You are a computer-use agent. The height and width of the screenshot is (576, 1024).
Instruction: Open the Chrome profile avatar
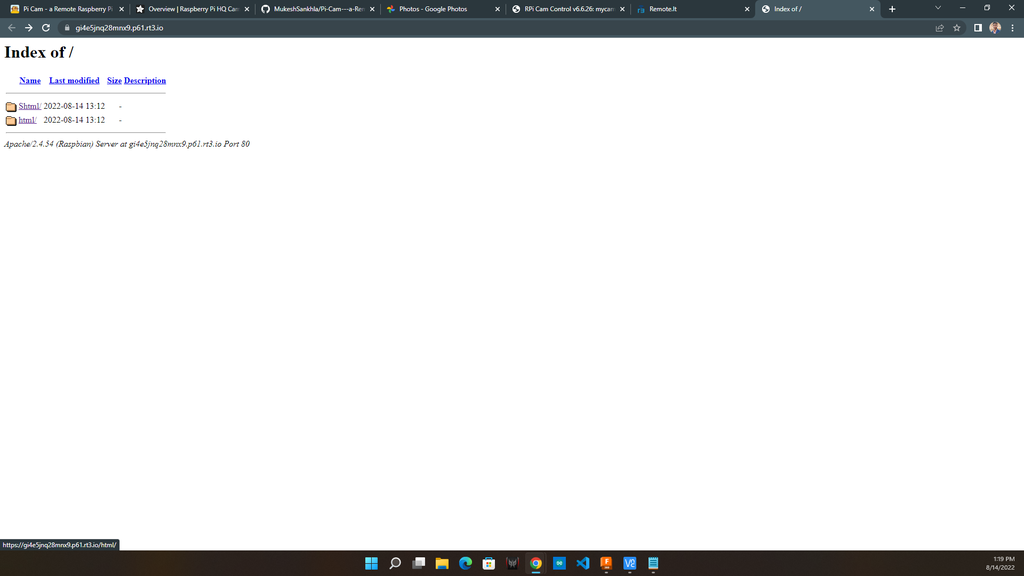click(995, 27)
